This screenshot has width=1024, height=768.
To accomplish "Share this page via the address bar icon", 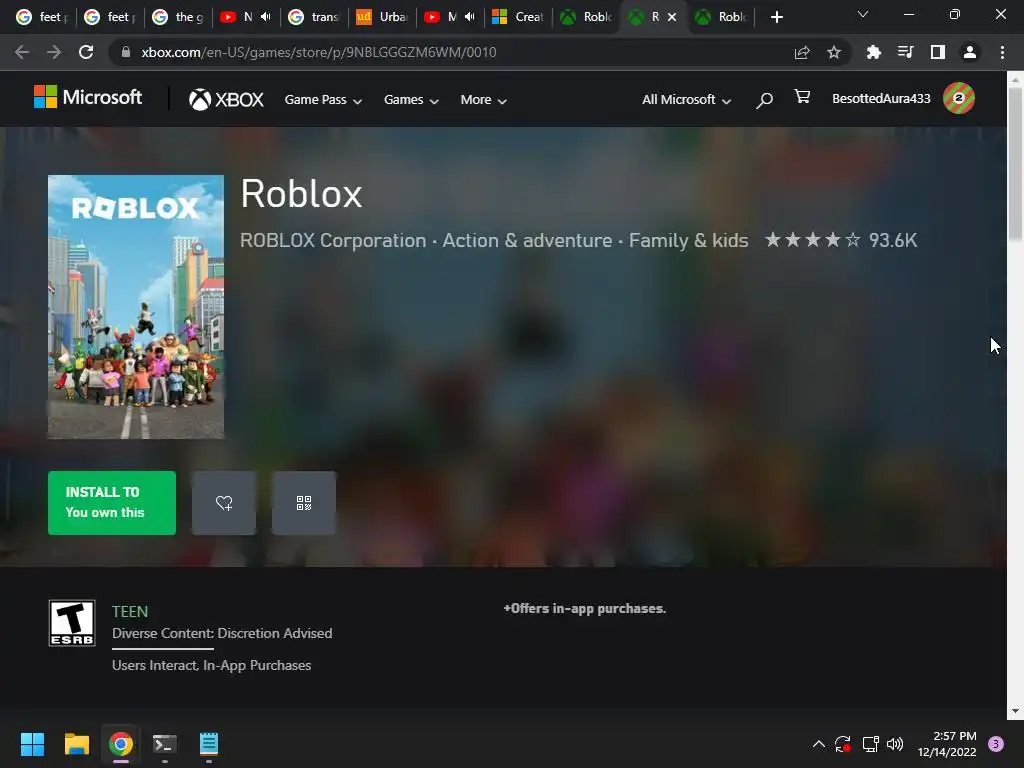I will click(x=802, y=52).
